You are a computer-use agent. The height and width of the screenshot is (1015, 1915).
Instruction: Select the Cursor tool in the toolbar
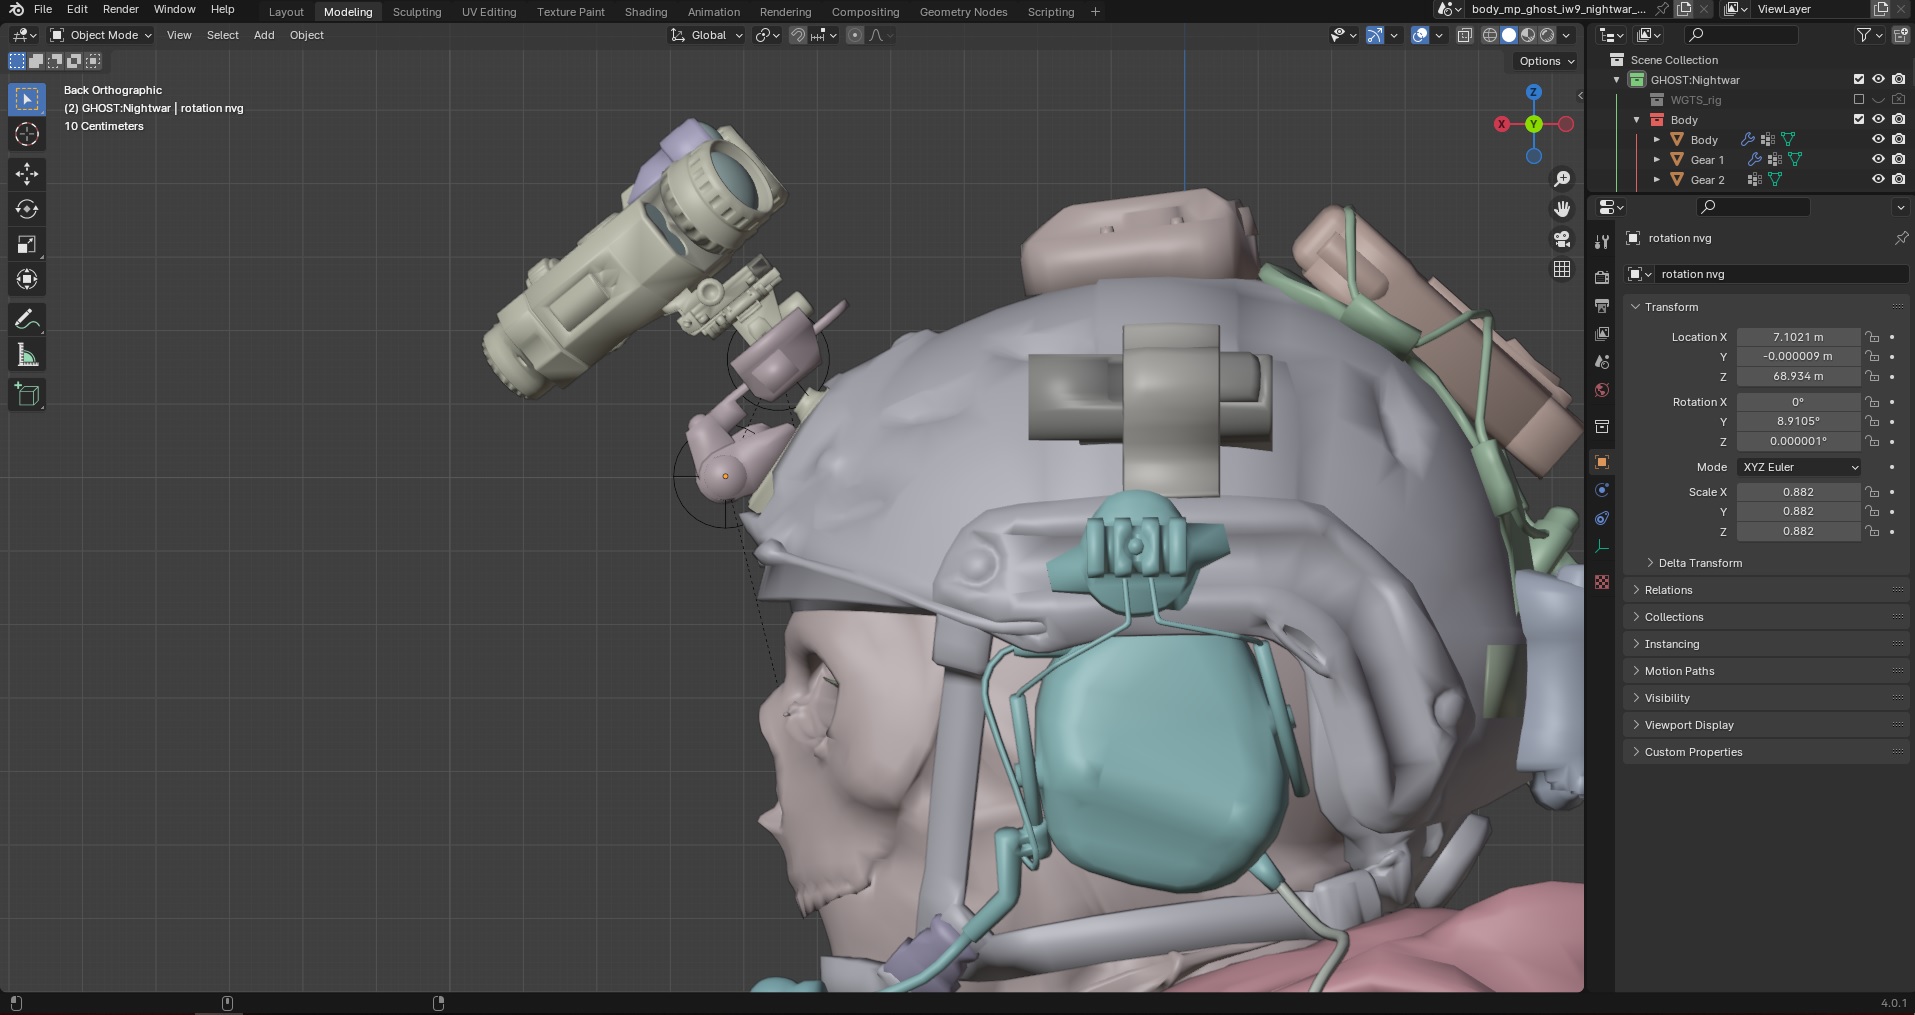pyautogui.click(x=27, y=135)
